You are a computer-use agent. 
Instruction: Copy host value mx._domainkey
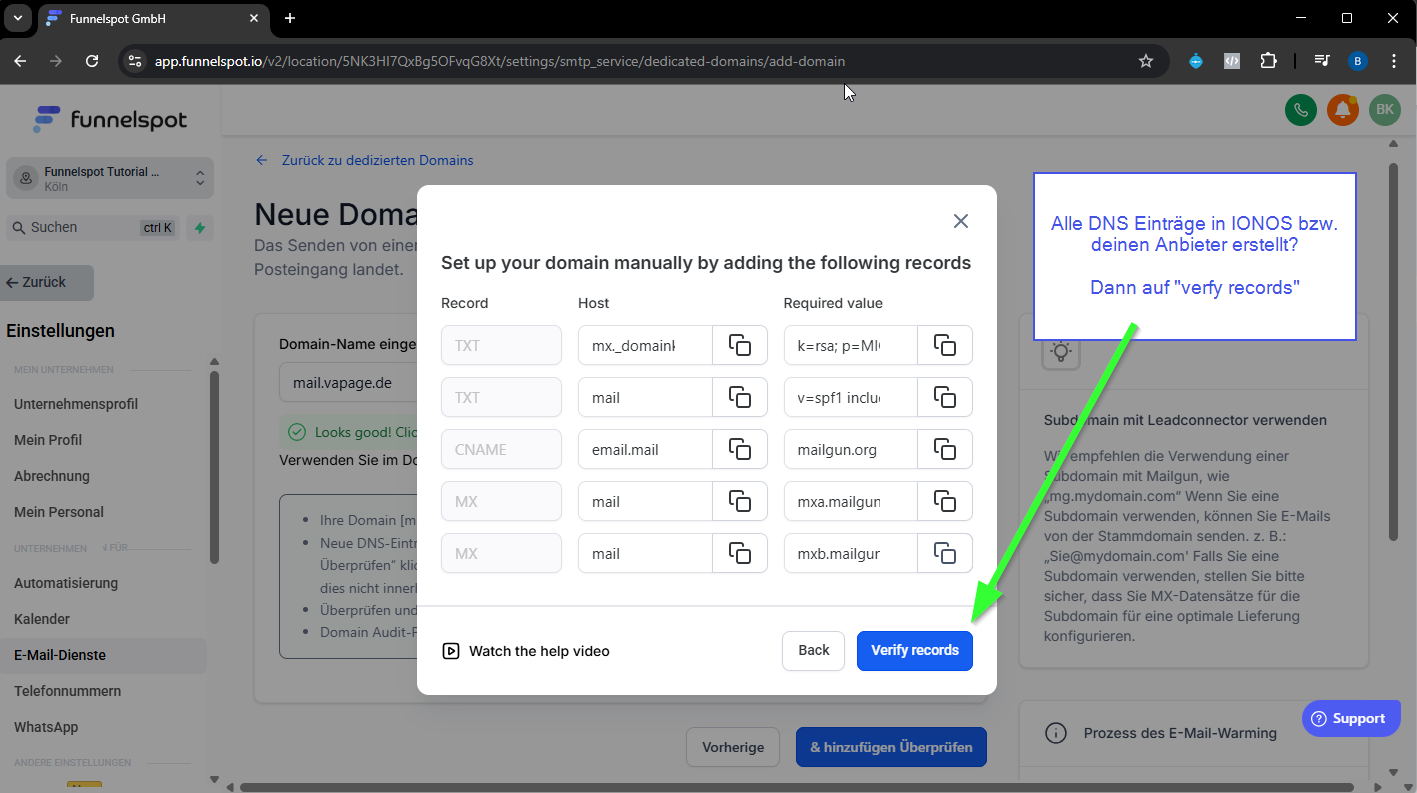click(740, 345)
